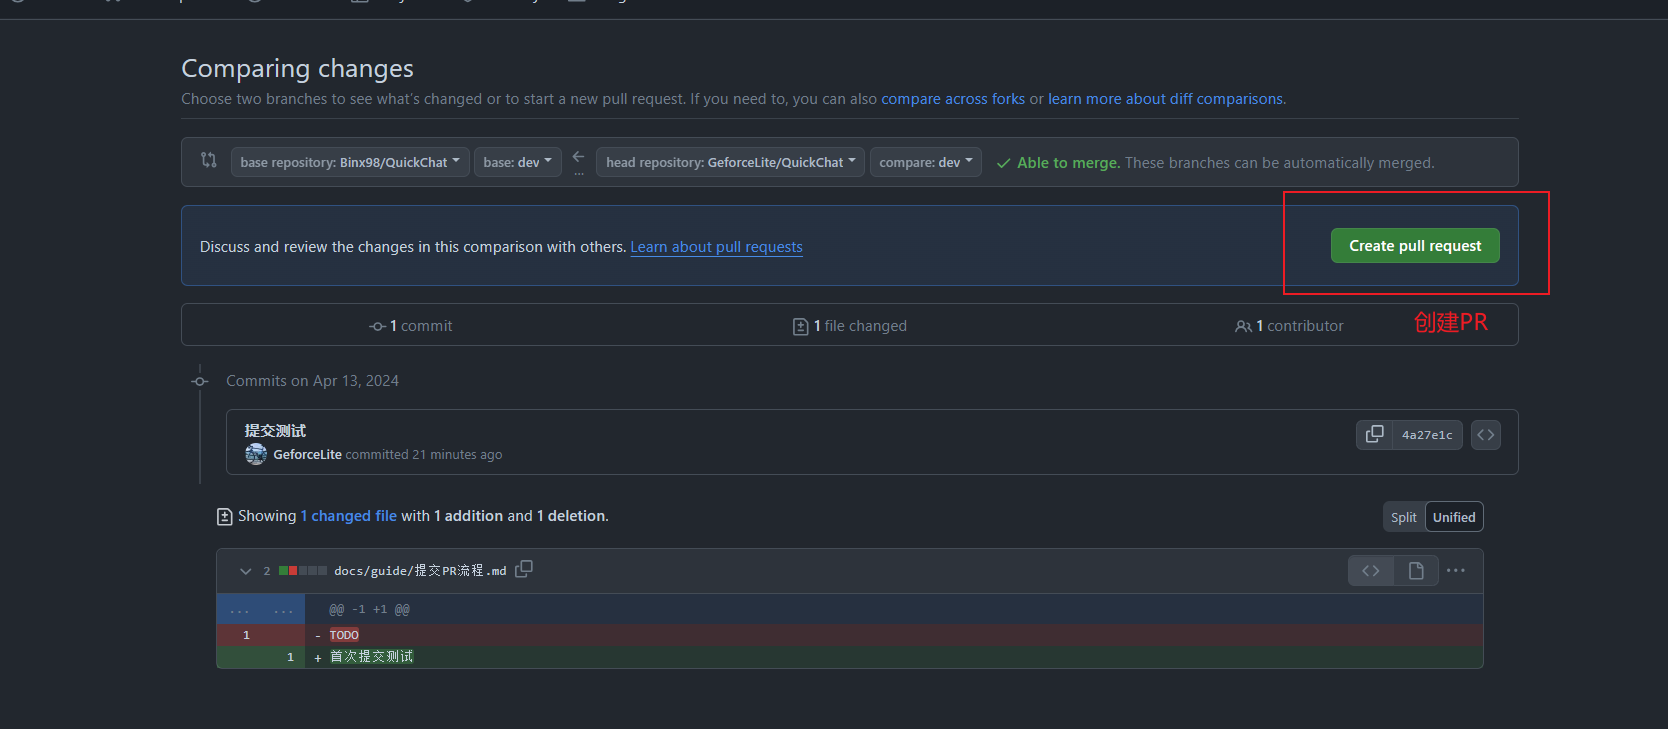Follow the compare across forks link
The image size is (1668, 729).
pyautogui.click(x=953, y=99)
